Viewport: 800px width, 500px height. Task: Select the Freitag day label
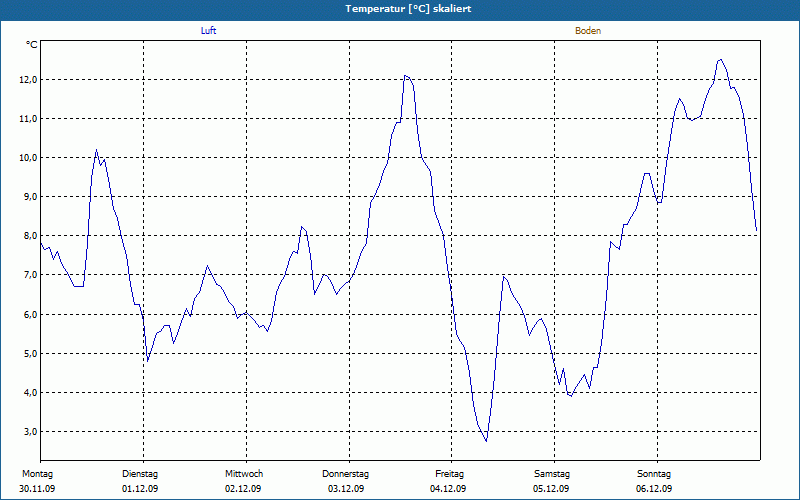[x=449, y=474]
